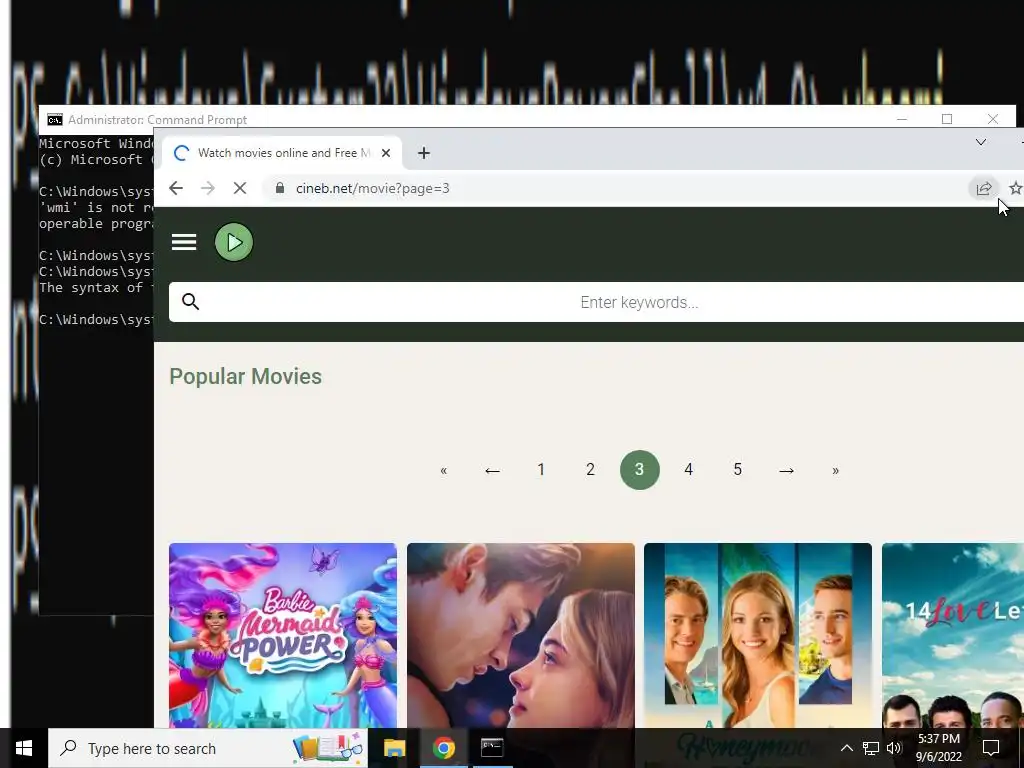Screen dimensions: 1024x768
Task: Close the Administrator Command Prompt window
Action: point(993,119)
